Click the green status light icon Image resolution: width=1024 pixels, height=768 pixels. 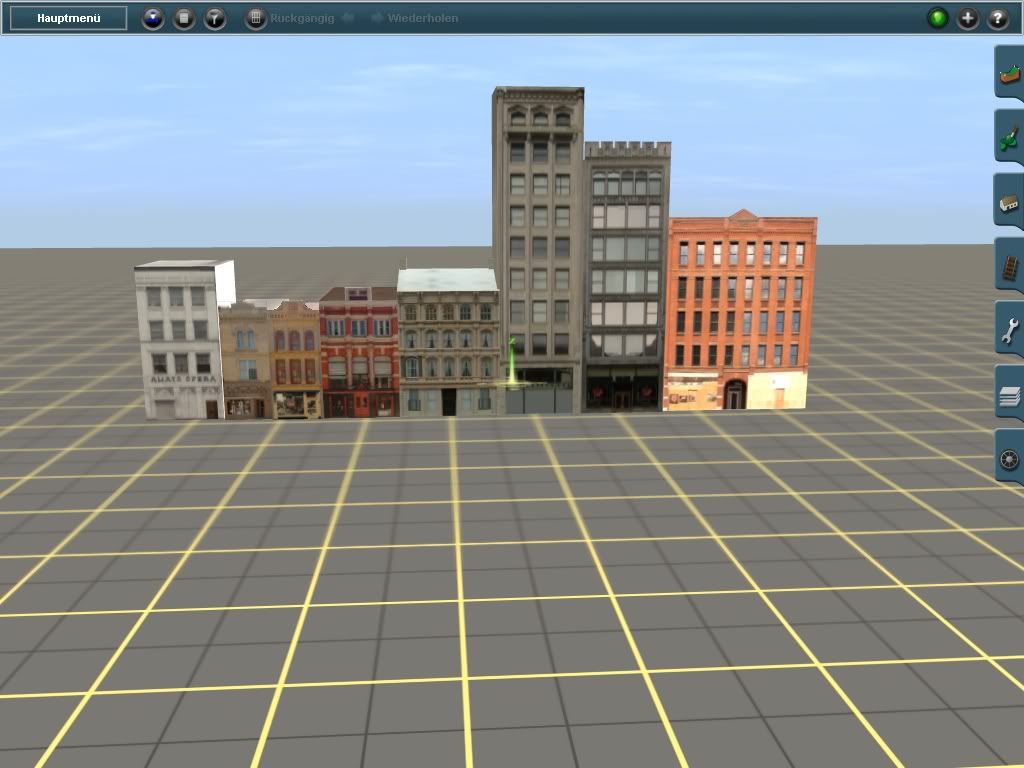tap(938, 18)
